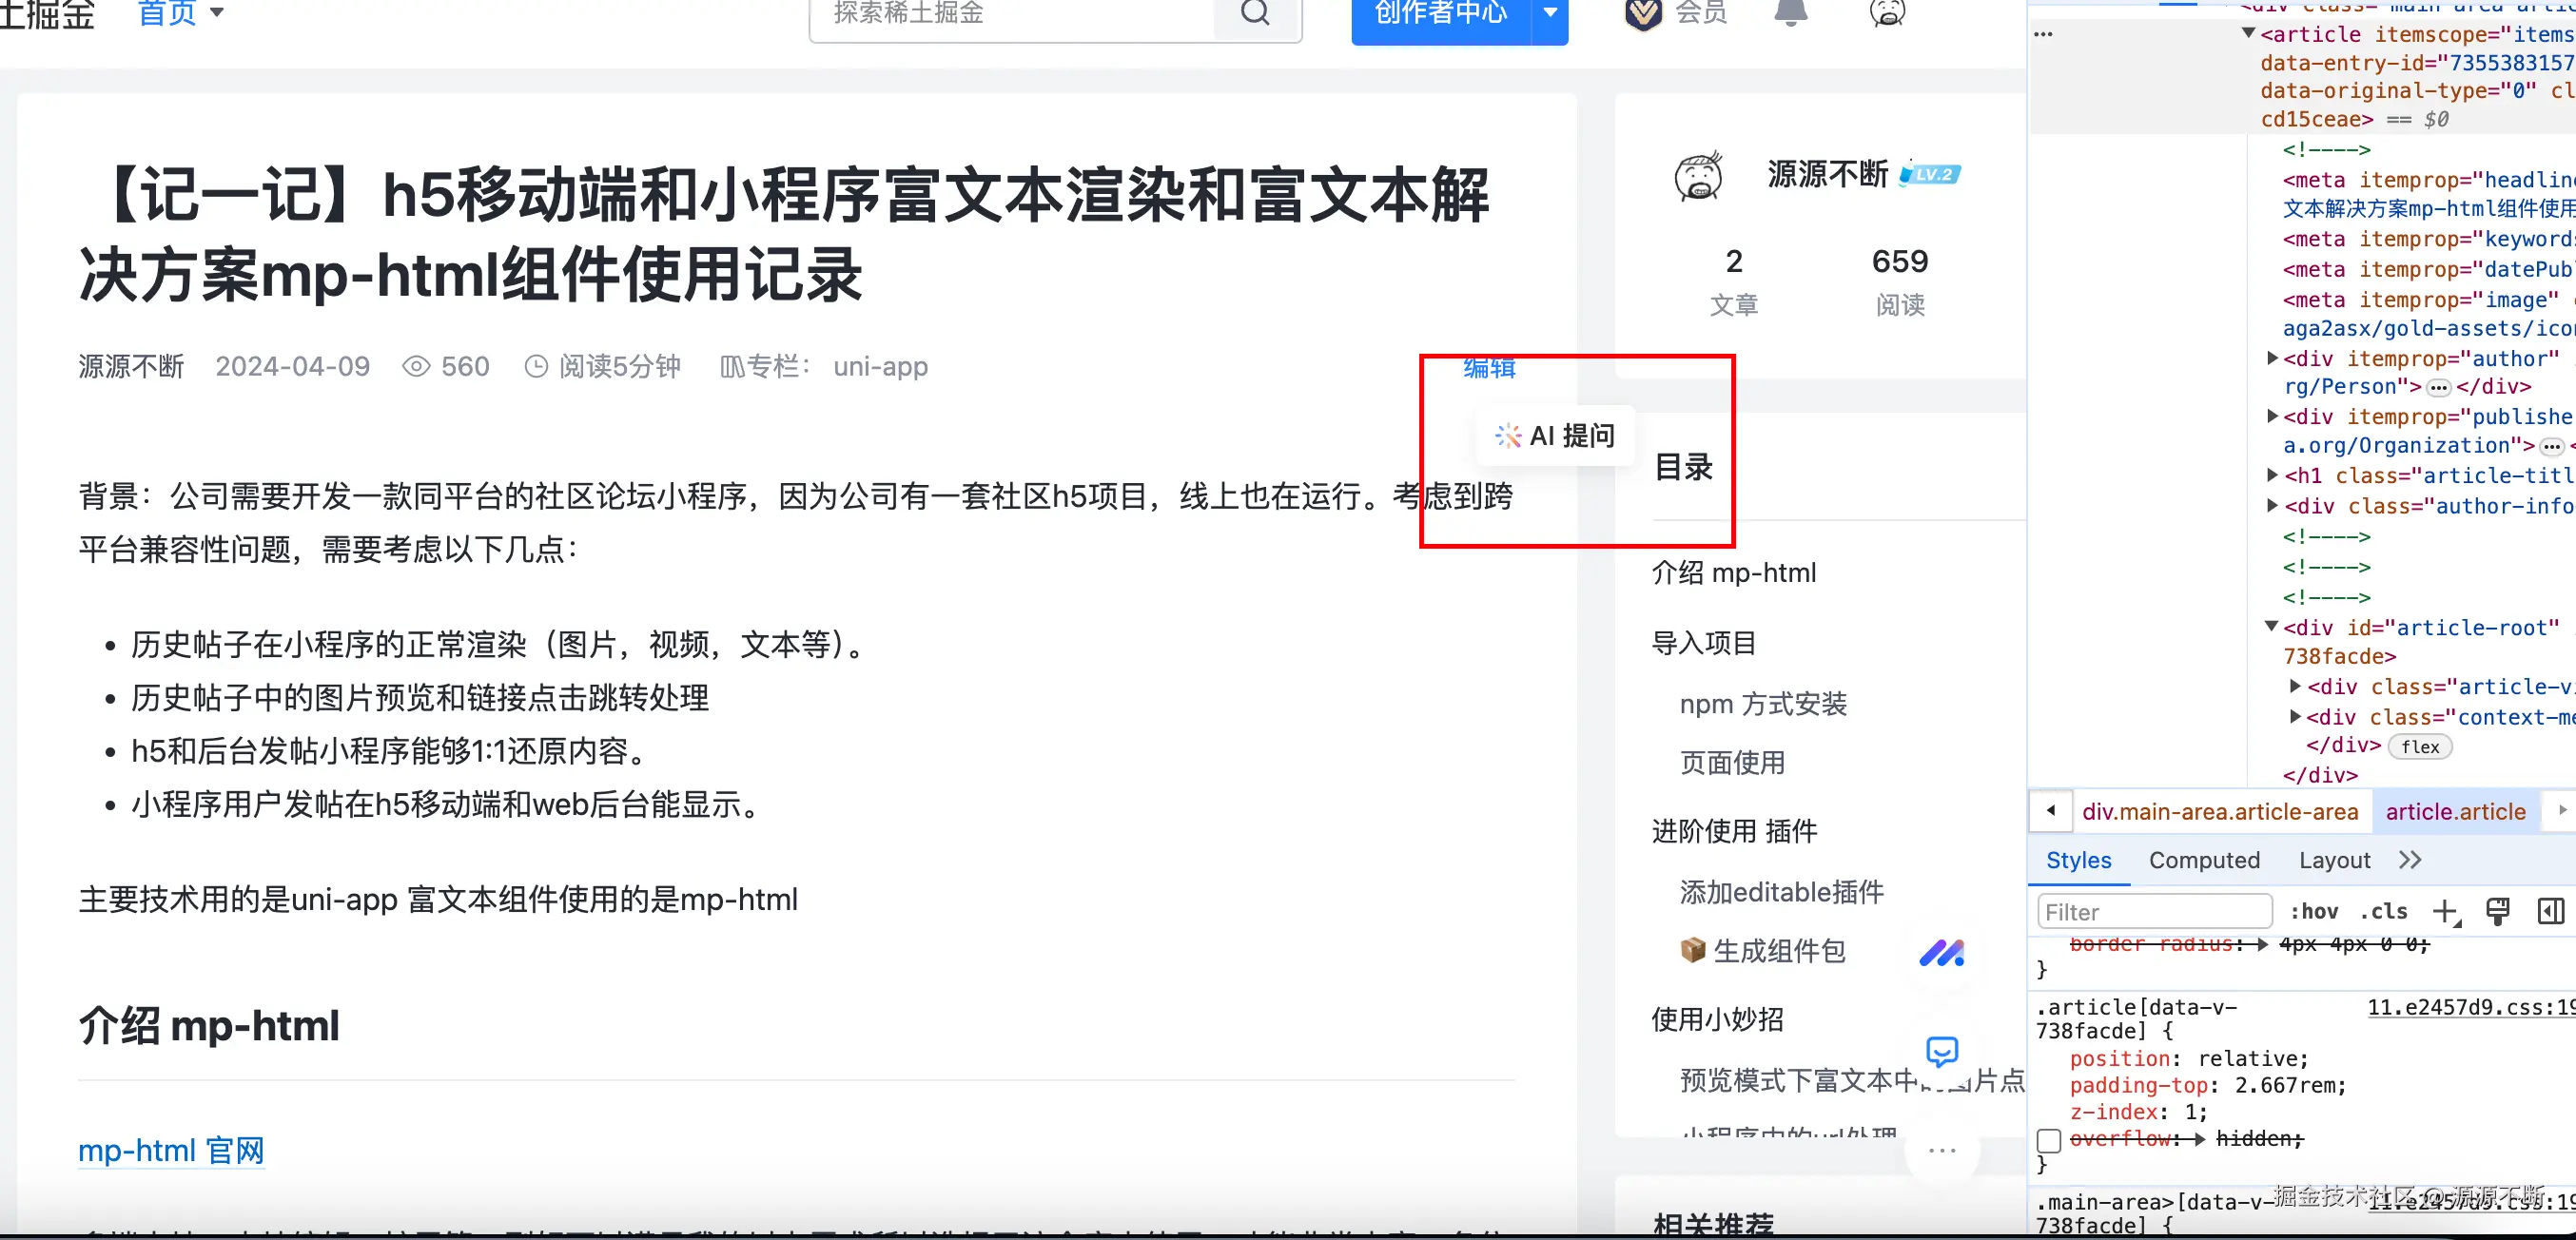Expand the div itemprop author node
Image resolution: width=2576 pixels, height=1240 pixels.
tap(2272, 358)
